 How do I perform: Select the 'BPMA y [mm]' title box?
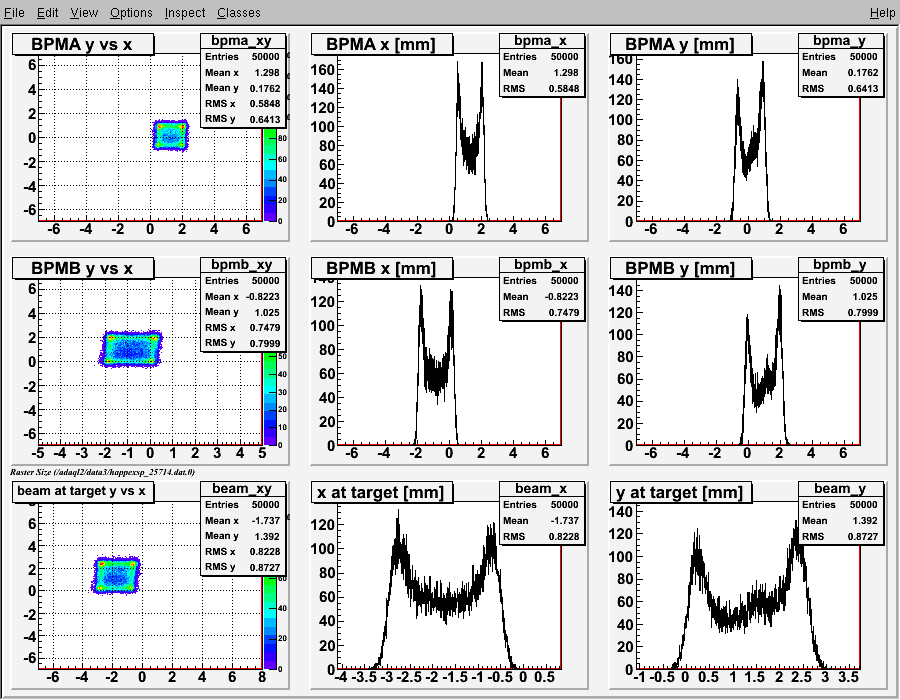pos(681,44)
